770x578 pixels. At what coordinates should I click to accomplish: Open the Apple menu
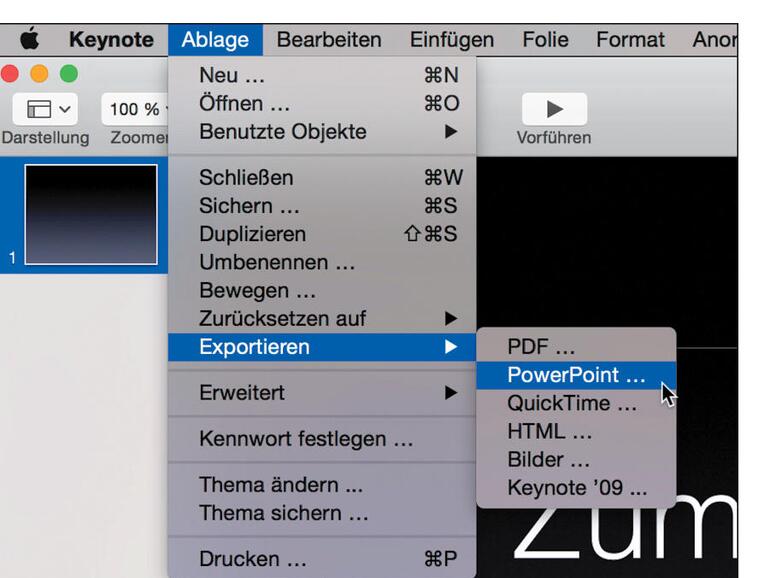pos(29,39)
